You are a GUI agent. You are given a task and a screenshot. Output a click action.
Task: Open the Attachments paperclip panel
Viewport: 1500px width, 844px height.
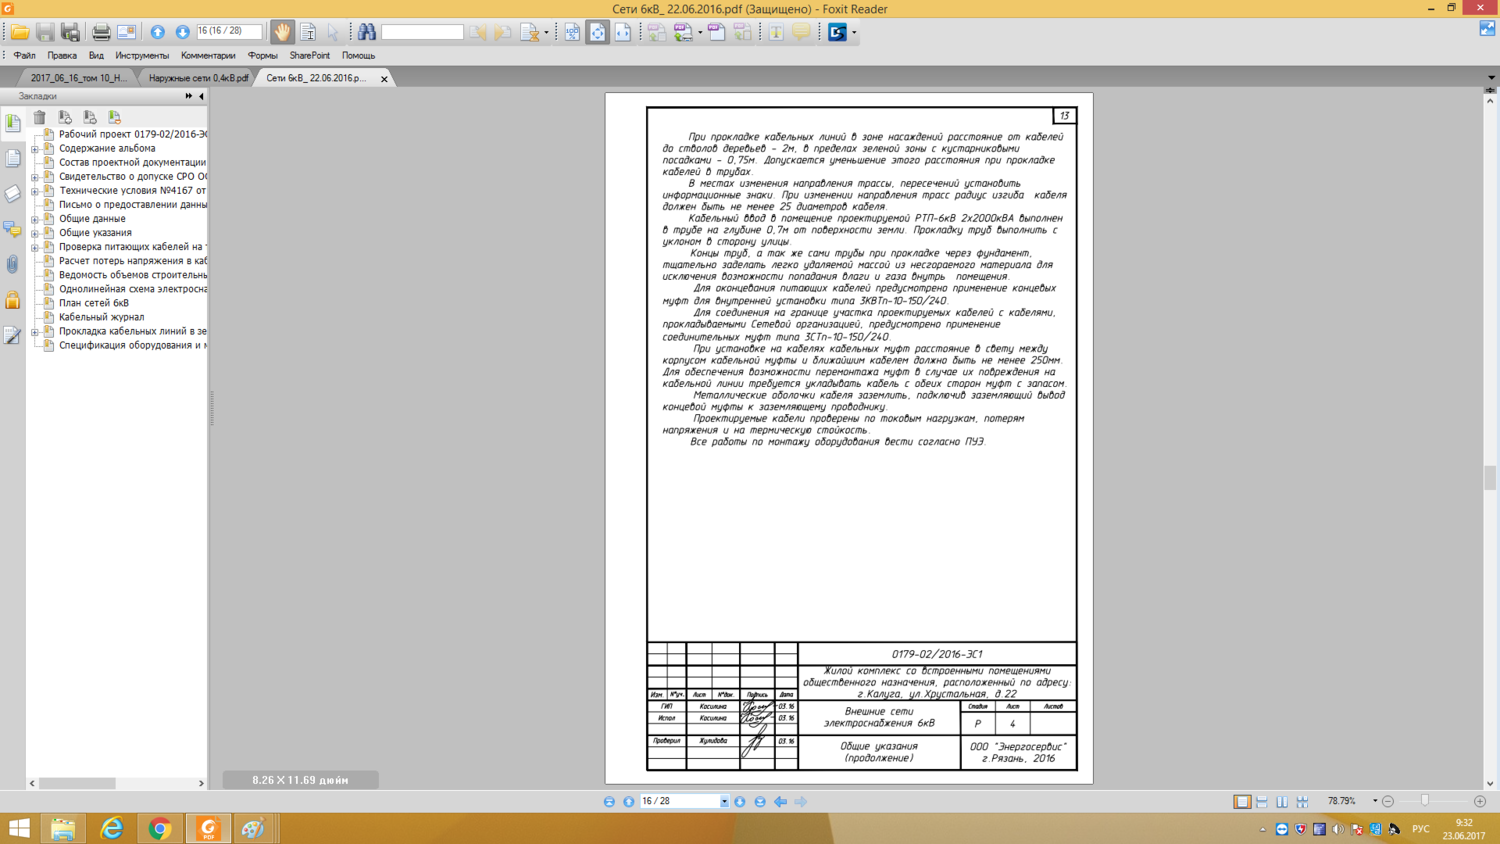click(13, 264)
